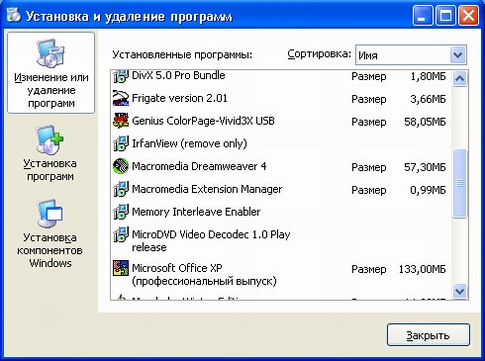The width and height of the screenshot is (485, 361).
Task: Click the Genius ColorPage-Vivid3X USB icon
Action: tap(121, 121)
